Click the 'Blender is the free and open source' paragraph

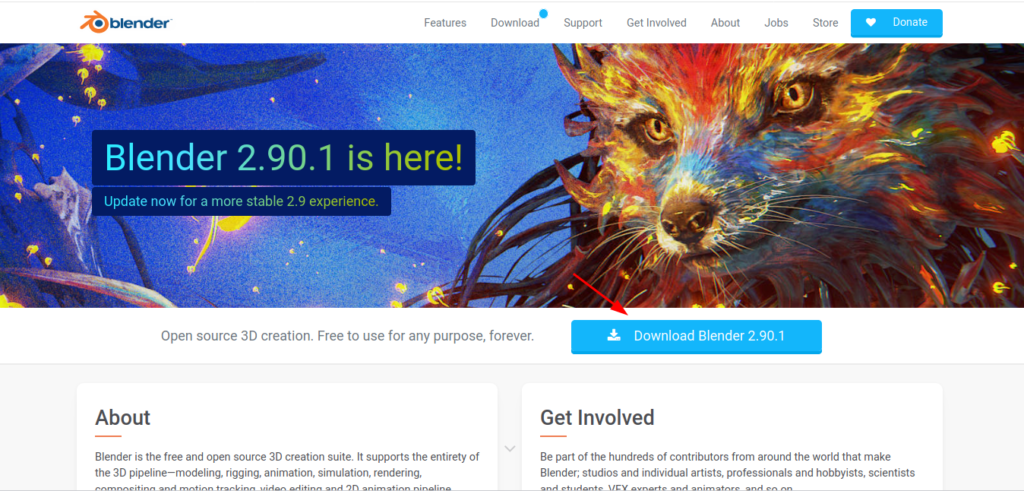point(287,473)
